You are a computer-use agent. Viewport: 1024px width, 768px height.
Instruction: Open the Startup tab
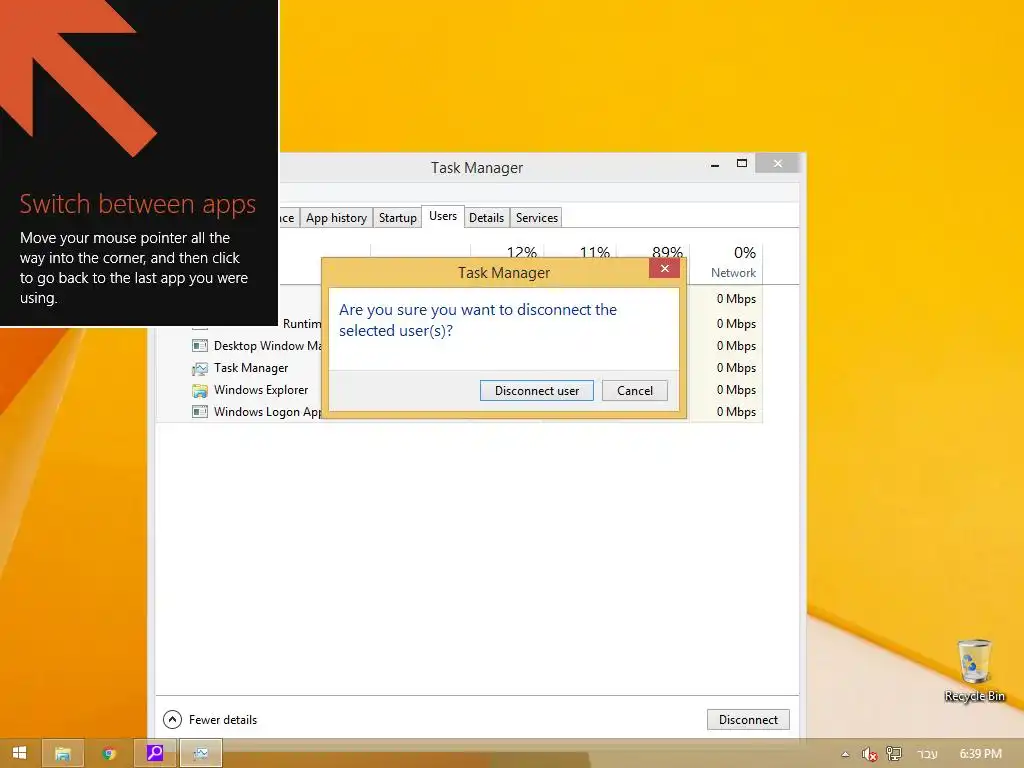click(x=397, y=217)
